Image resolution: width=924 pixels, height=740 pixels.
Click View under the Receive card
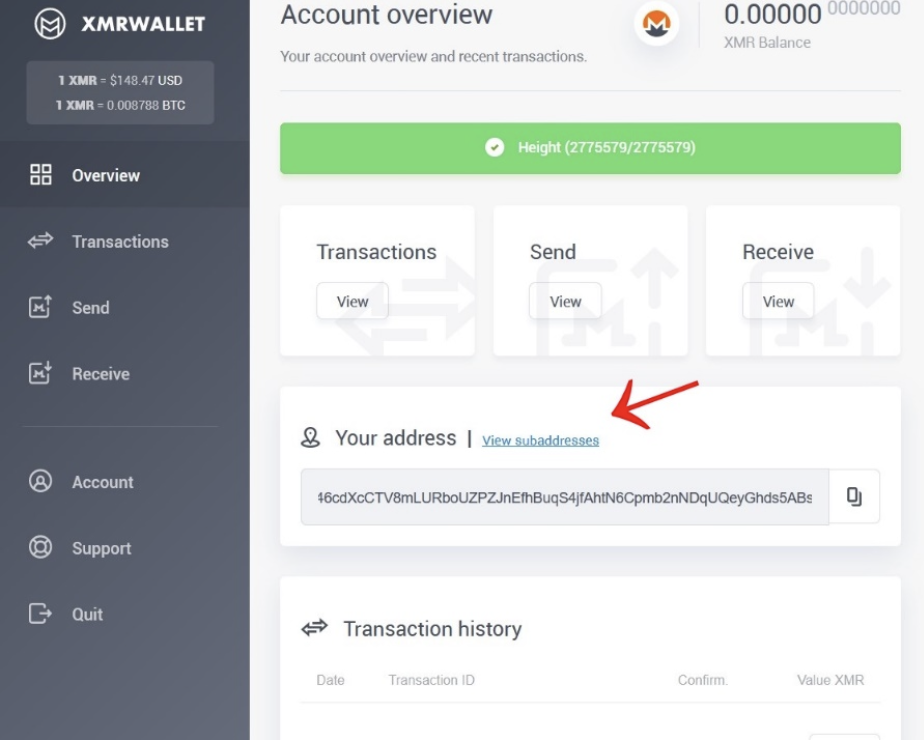(x=778, y=300)
